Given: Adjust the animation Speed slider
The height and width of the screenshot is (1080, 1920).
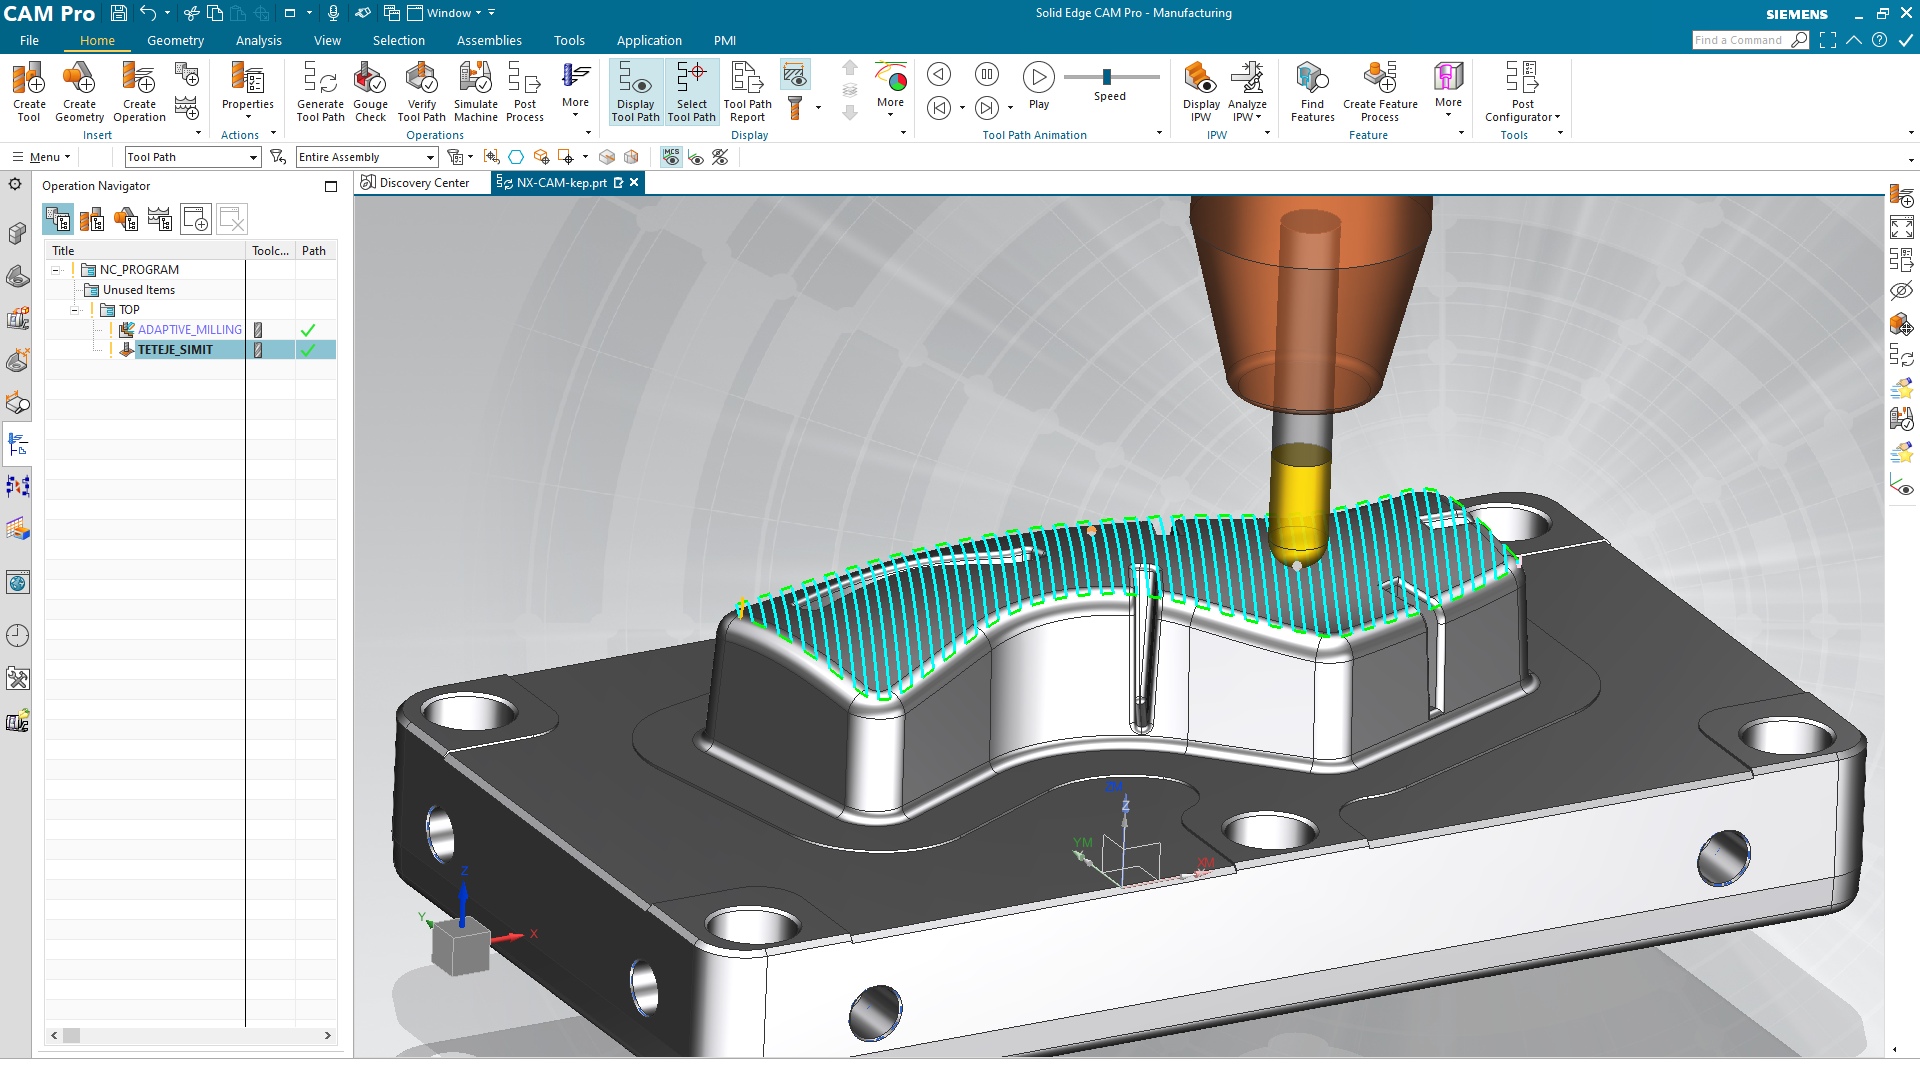Looking at the screenshot, I should point(1107,77).
